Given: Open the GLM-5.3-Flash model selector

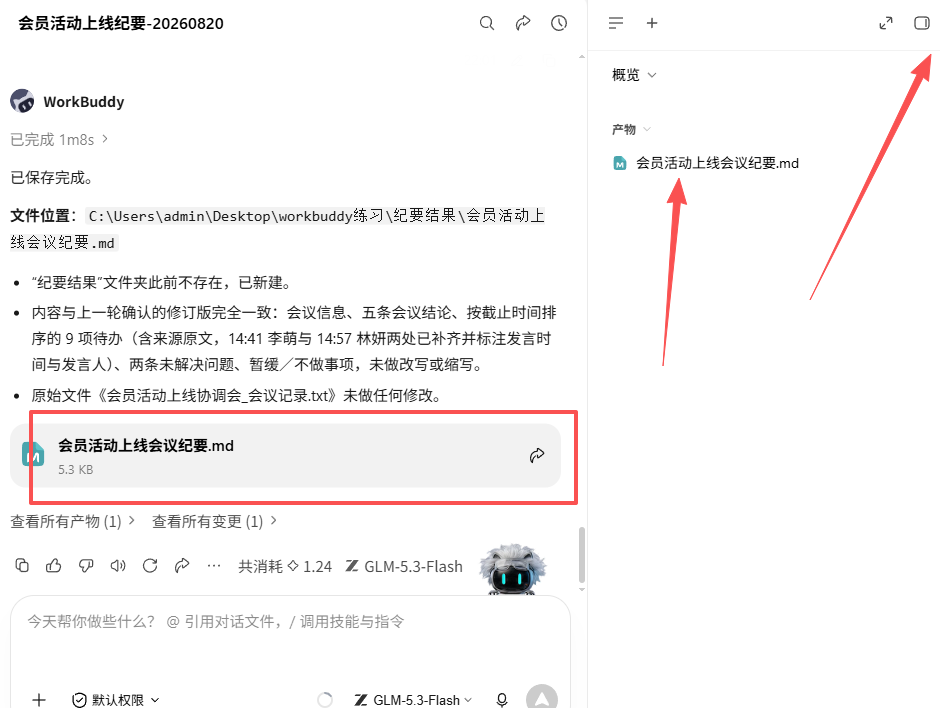Looking at the screenshot, I should click(413, 700).
